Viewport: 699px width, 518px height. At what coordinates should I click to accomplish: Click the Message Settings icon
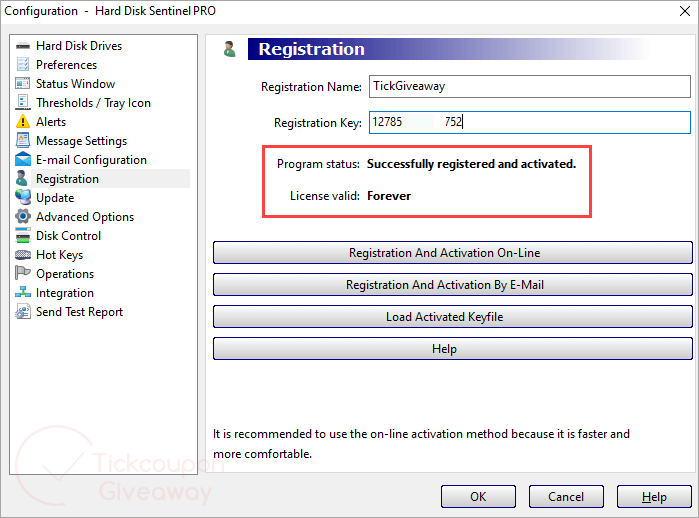click(x=23, y=140)
